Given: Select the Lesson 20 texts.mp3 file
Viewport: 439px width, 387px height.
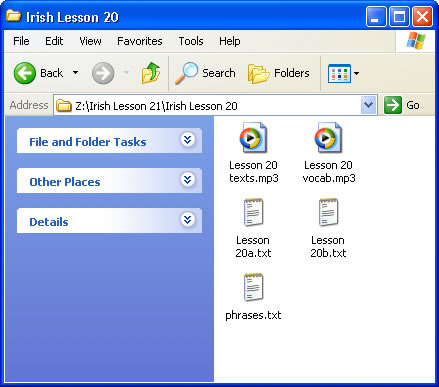Looking at the screenshot, I should pos(254,153).
